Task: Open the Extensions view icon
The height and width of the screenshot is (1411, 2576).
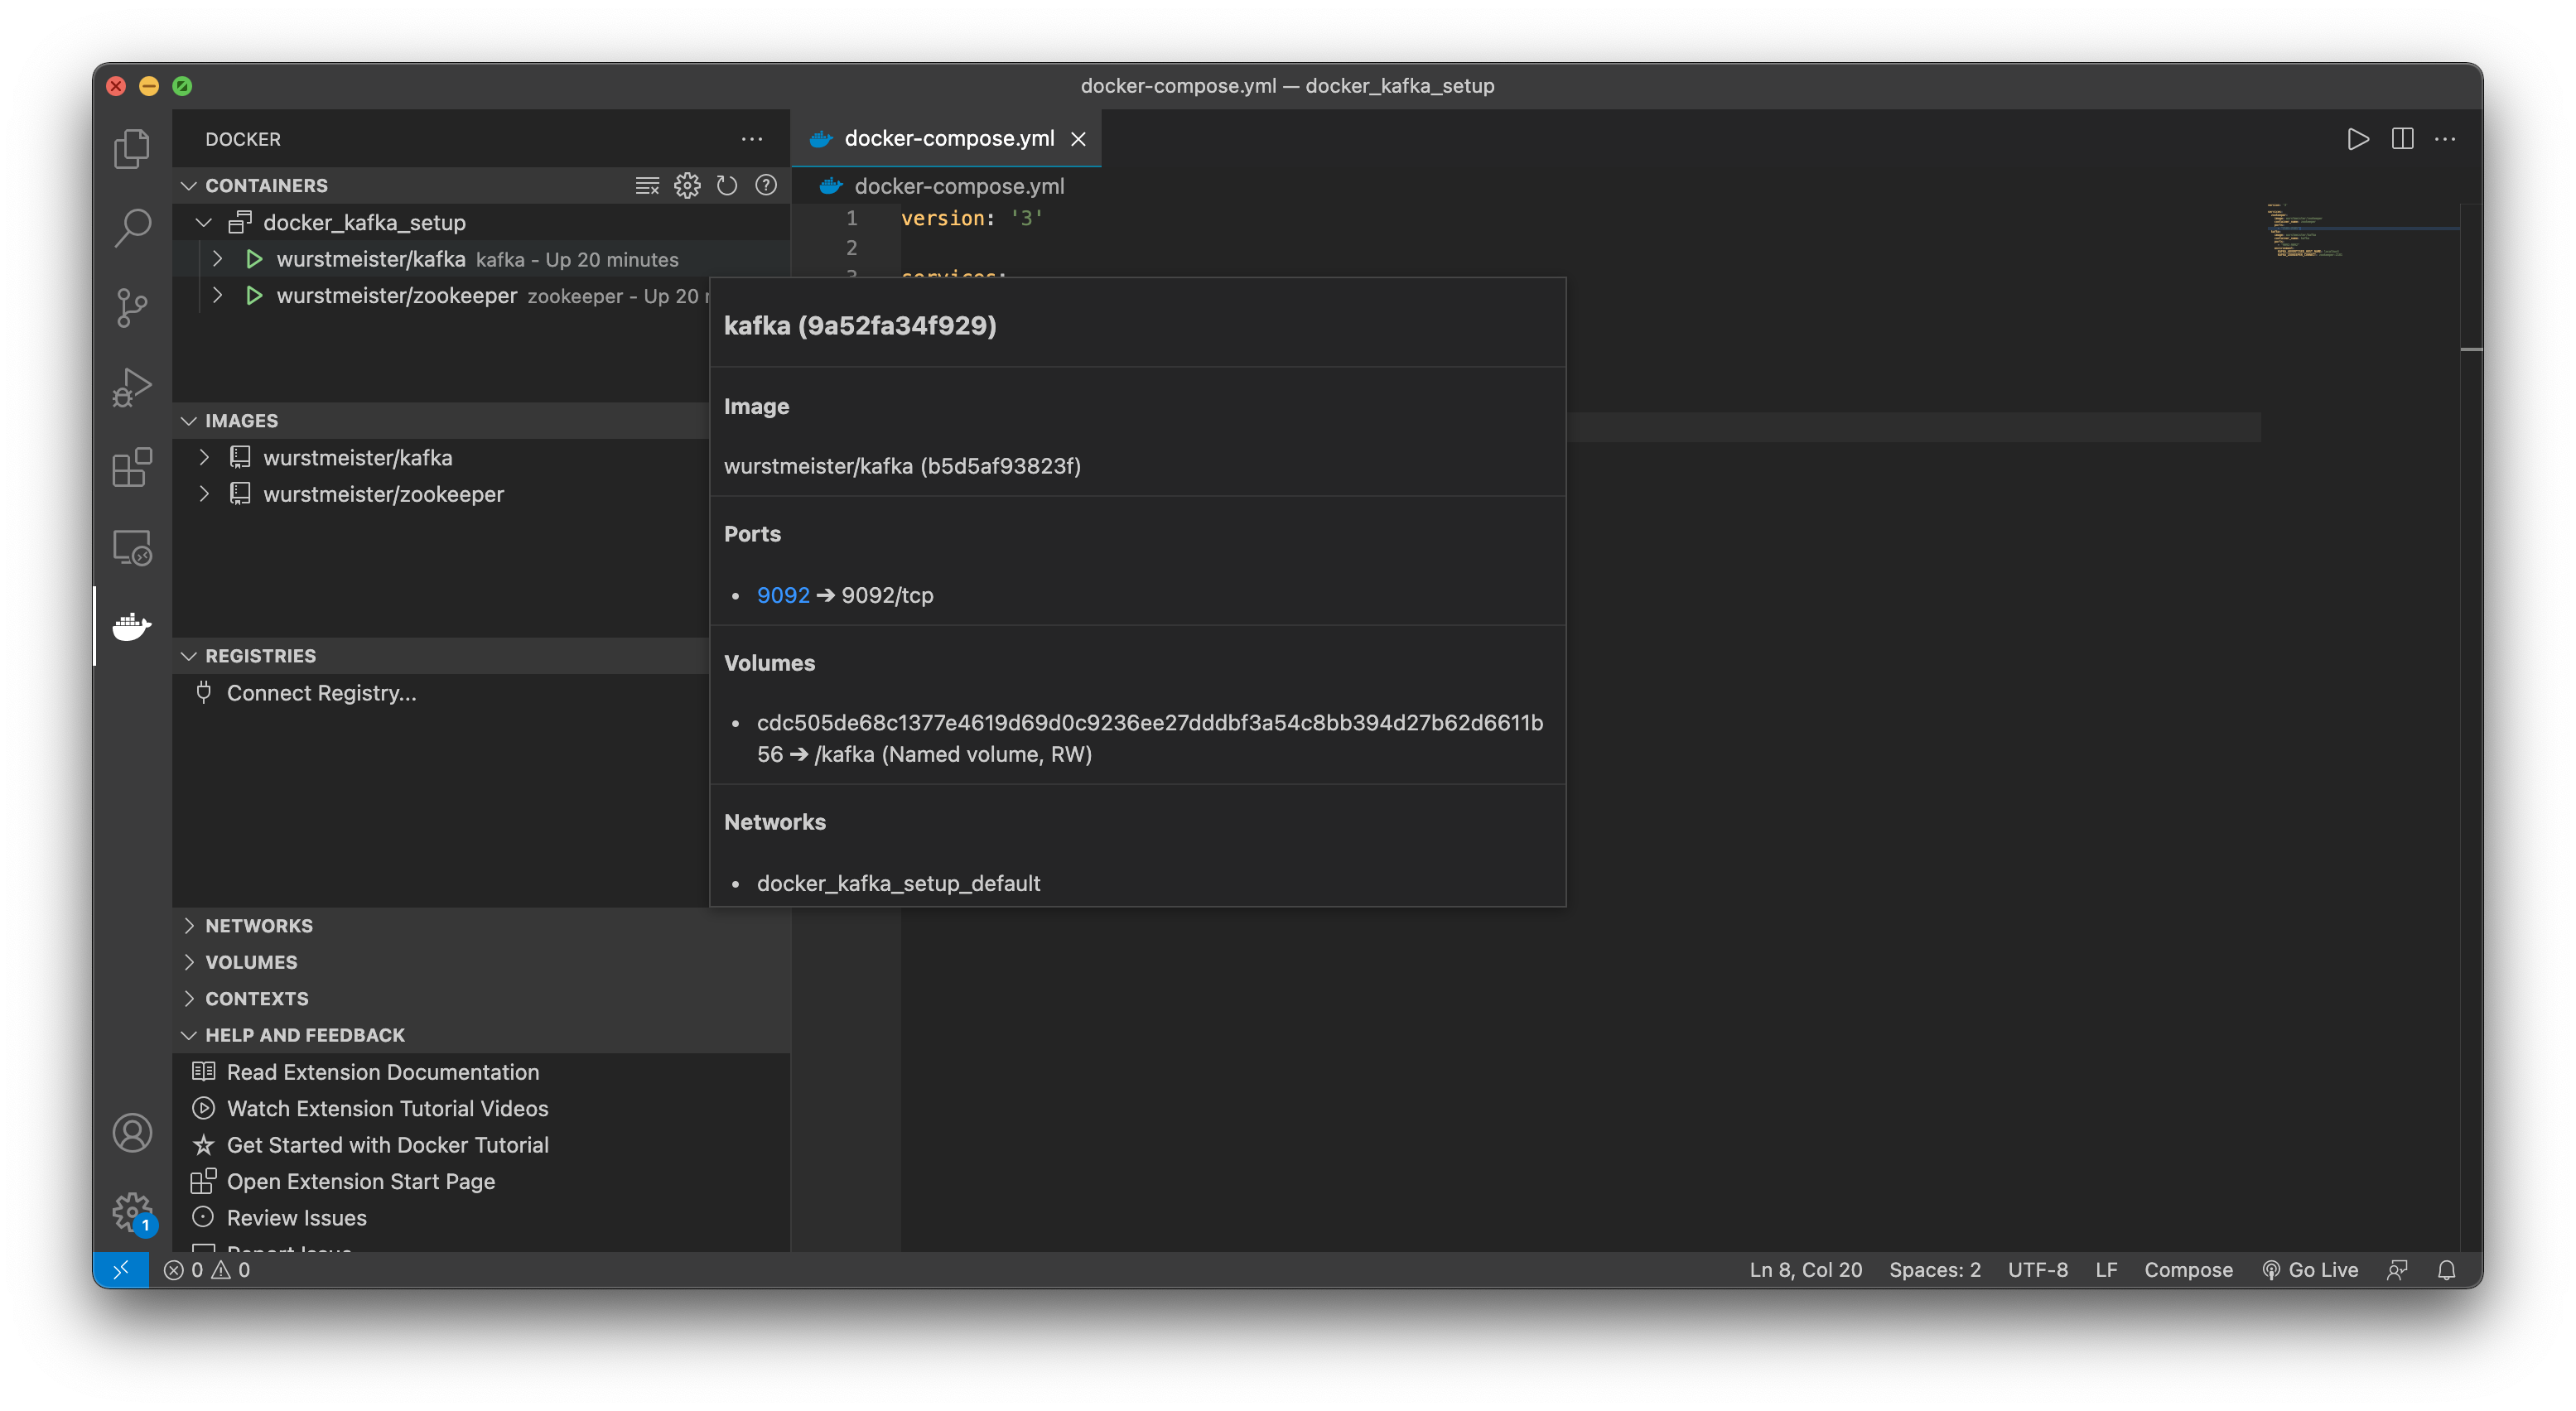Action: tap(131, 467)
